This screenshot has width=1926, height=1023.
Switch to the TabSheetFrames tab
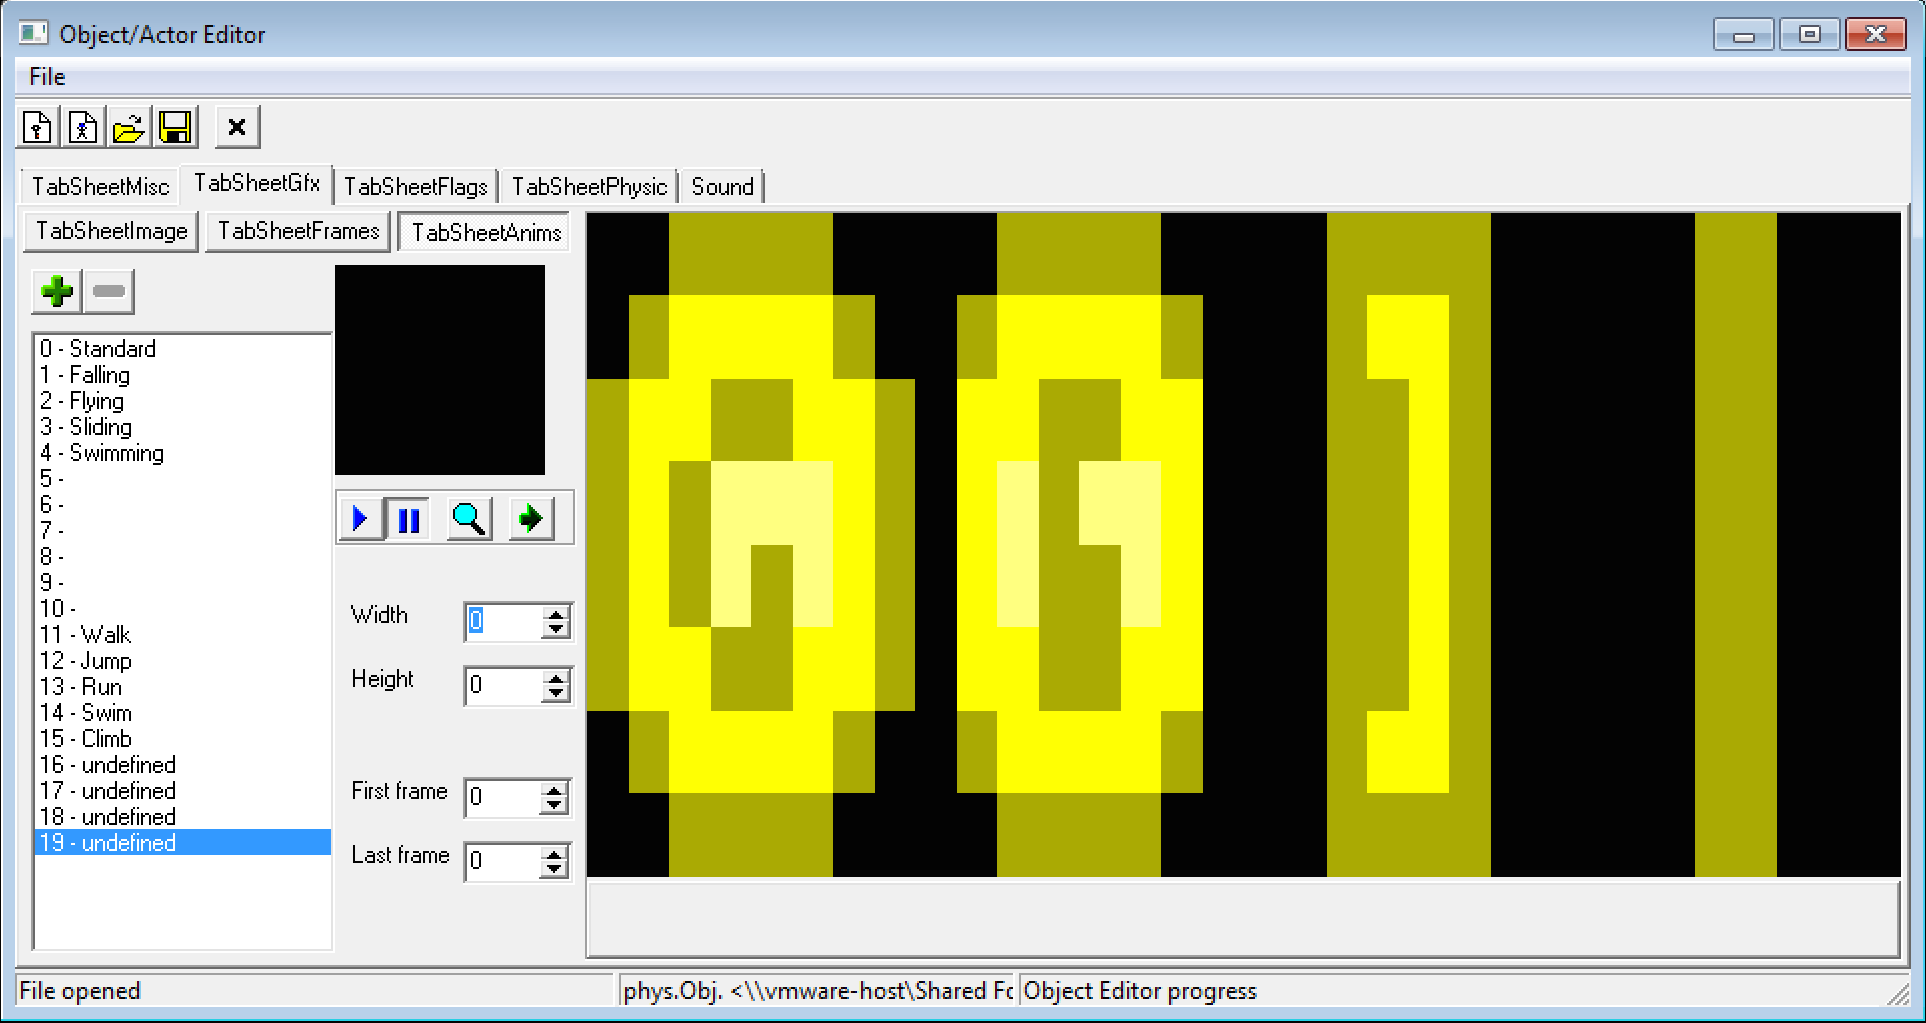pos(298,232)
